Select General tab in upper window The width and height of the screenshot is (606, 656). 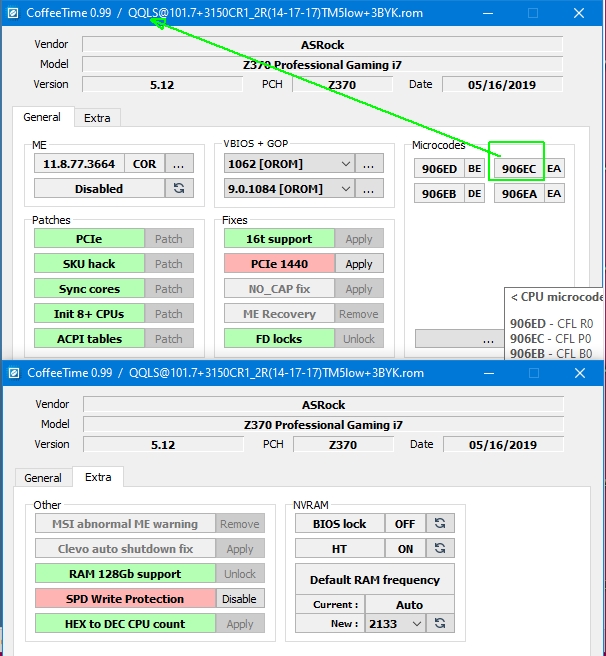tap(42, 117)
